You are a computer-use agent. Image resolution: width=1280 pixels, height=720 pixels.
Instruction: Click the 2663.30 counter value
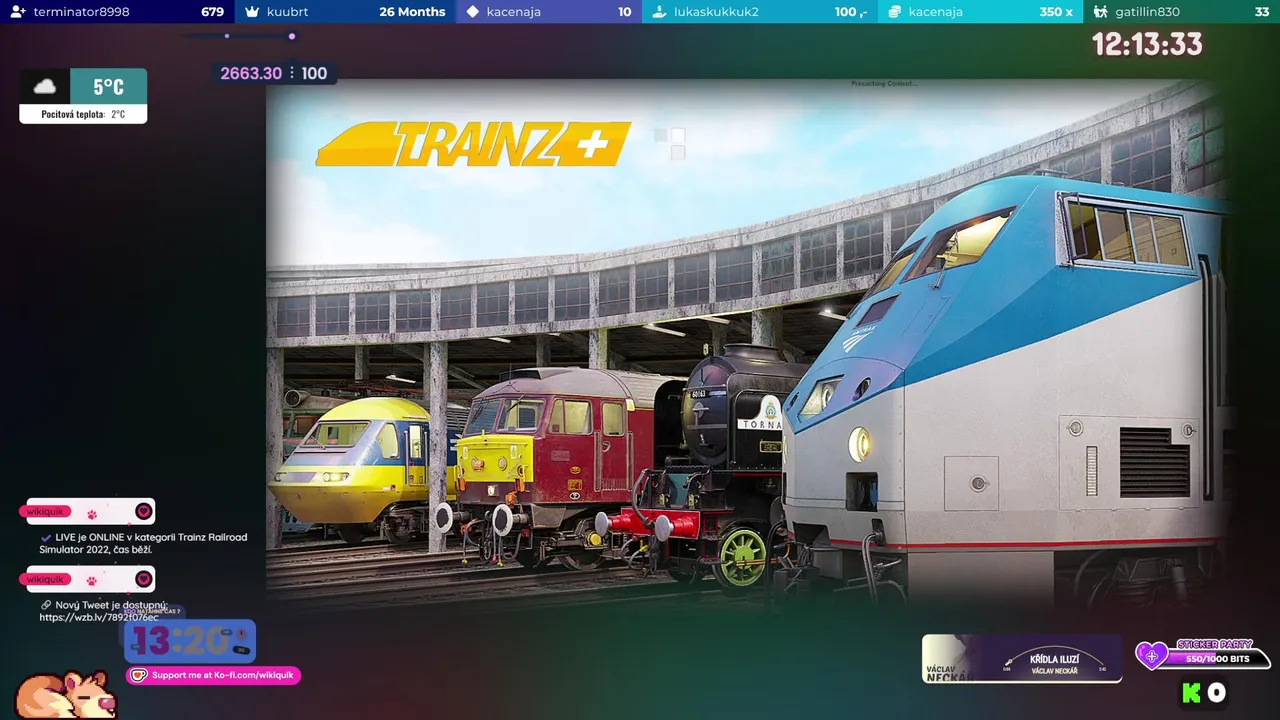coord(251,73)
